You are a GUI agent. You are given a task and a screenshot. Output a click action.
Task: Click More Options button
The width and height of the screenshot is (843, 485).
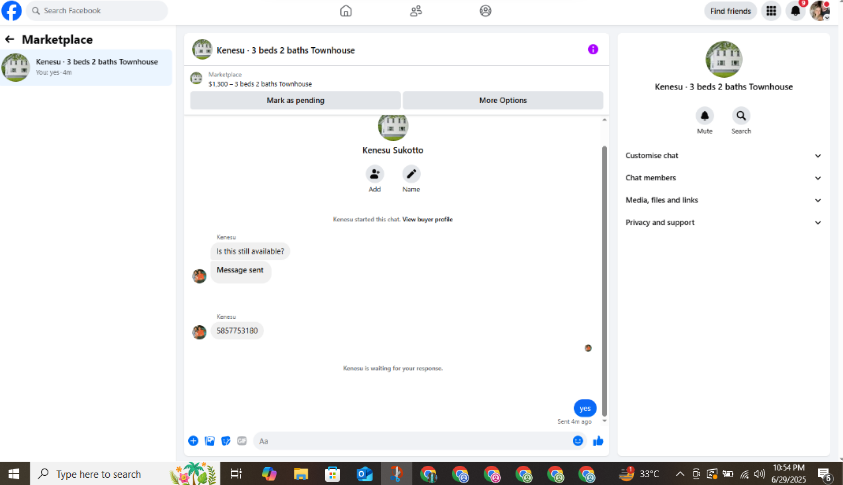click(x=503, y=100)
